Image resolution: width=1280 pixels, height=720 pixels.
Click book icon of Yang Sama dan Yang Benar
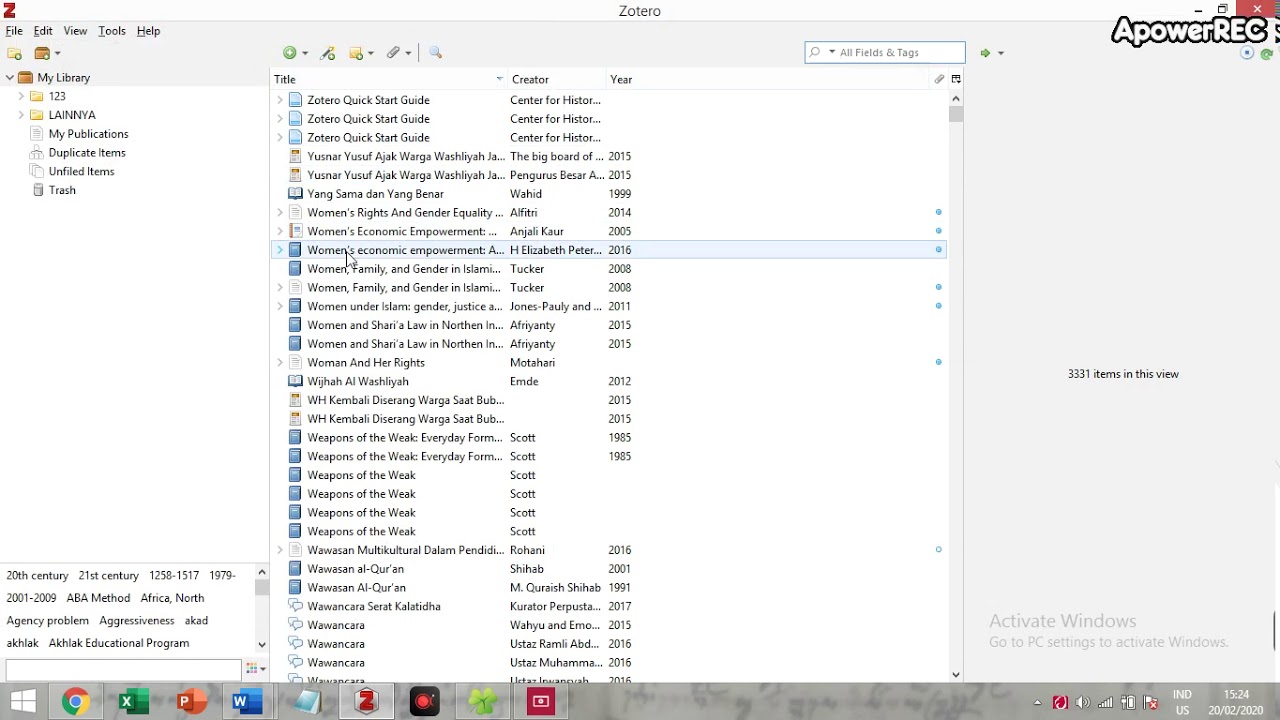(295, 194)
